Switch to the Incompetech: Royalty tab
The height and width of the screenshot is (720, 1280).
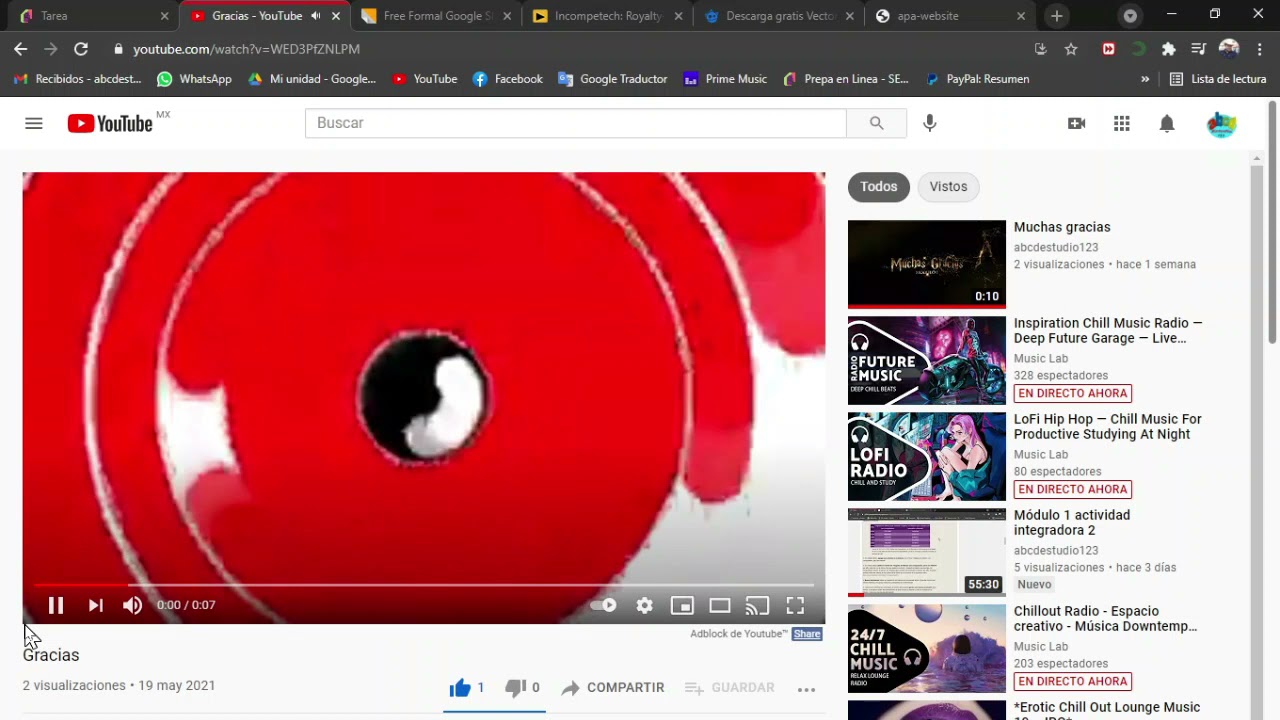coord(608,16)
